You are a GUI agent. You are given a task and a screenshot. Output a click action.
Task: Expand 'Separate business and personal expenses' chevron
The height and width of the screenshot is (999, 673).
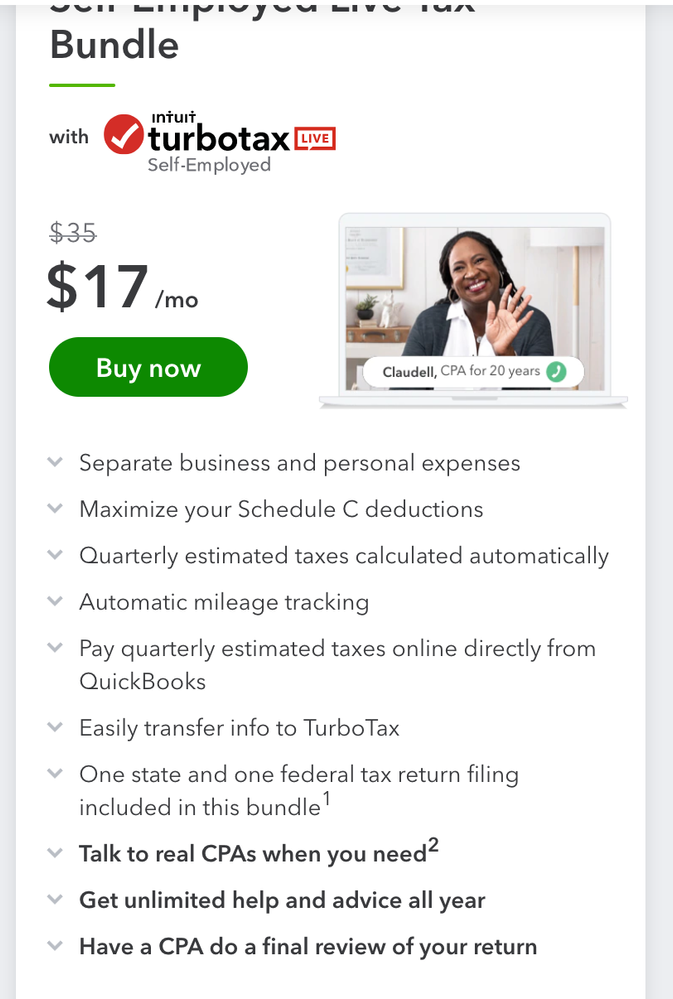pos(56,462)
